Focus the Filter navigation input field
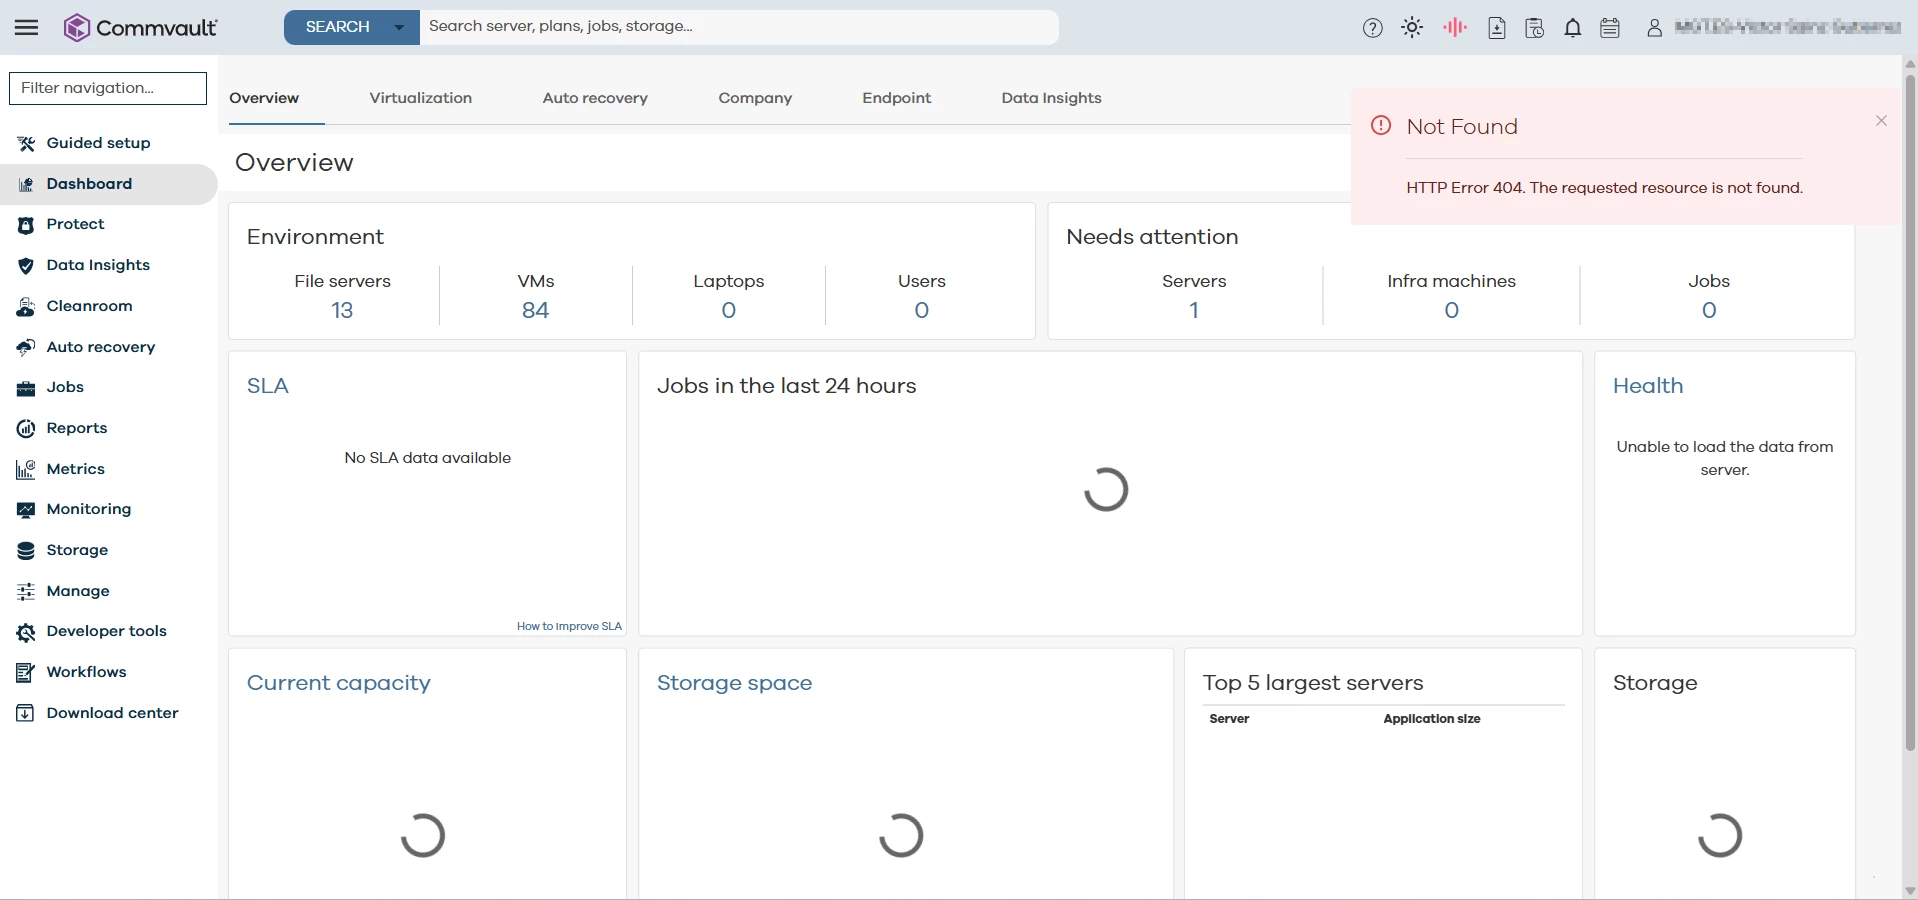 (108, 88)
